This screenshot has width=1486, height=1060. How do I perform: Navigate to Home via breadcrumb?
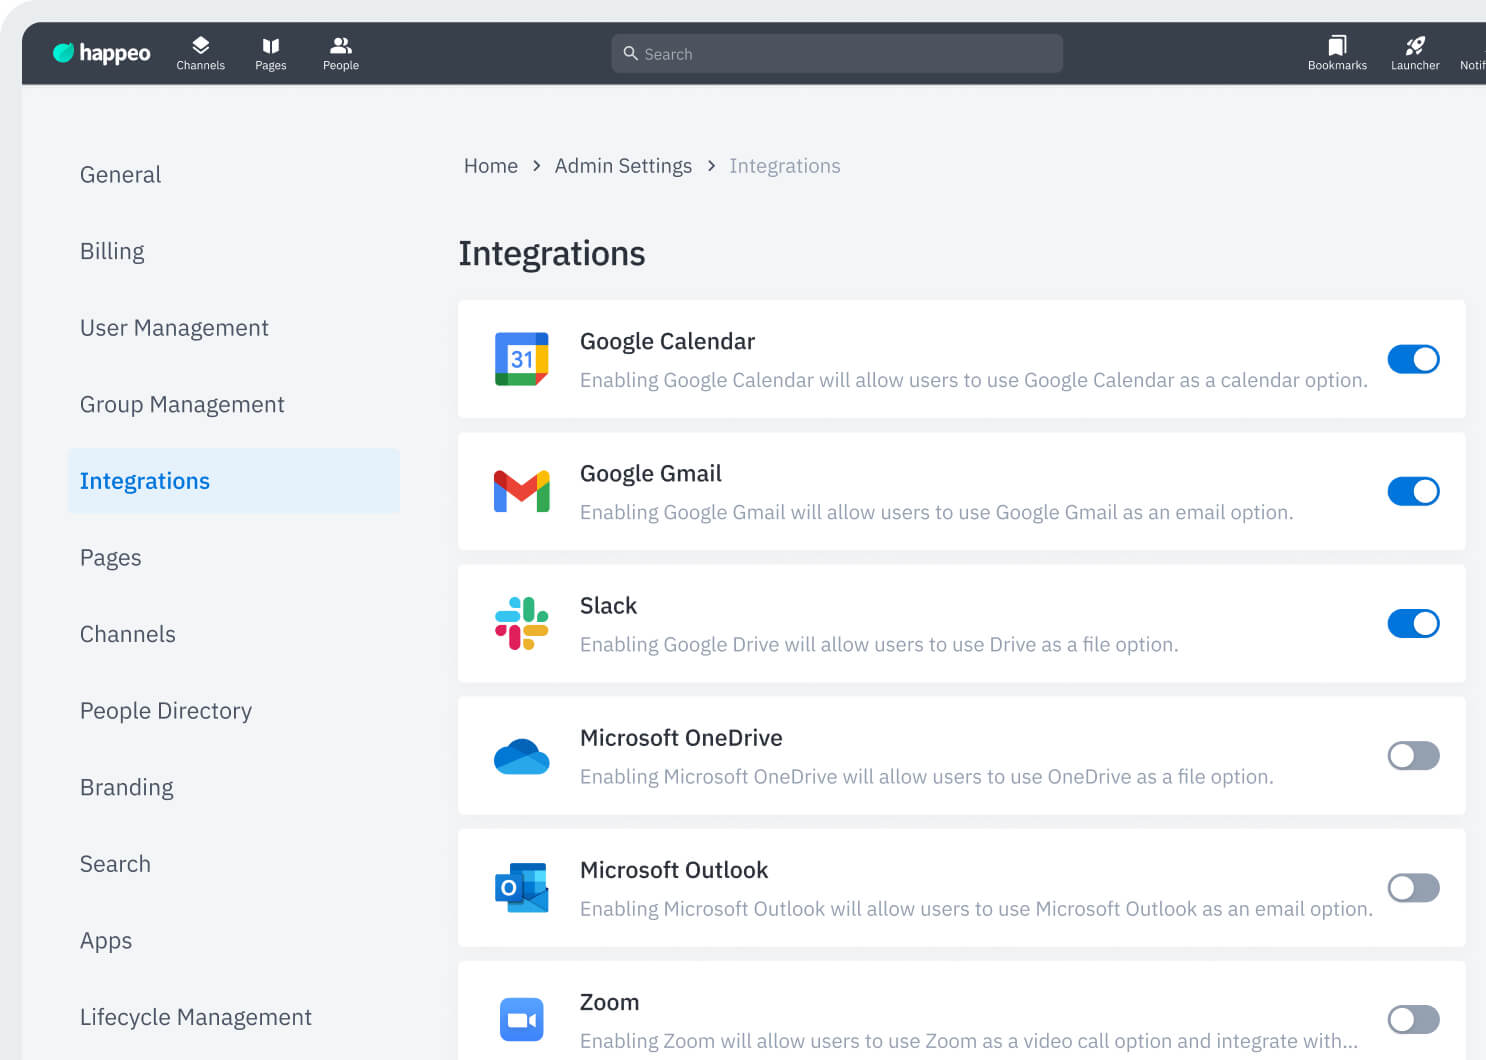tap(490, 165)
